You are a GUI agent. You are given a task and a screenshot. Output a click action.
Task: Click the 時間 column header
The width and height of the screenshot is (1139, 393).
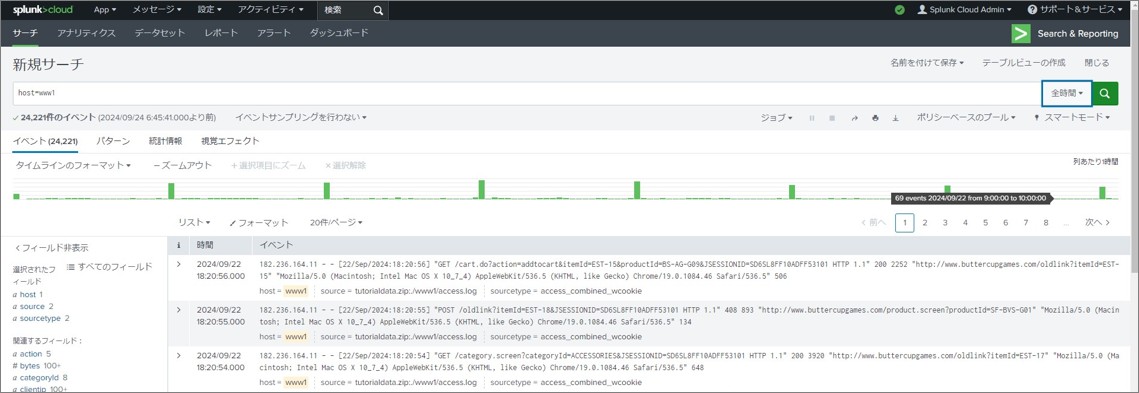point(205,246)
